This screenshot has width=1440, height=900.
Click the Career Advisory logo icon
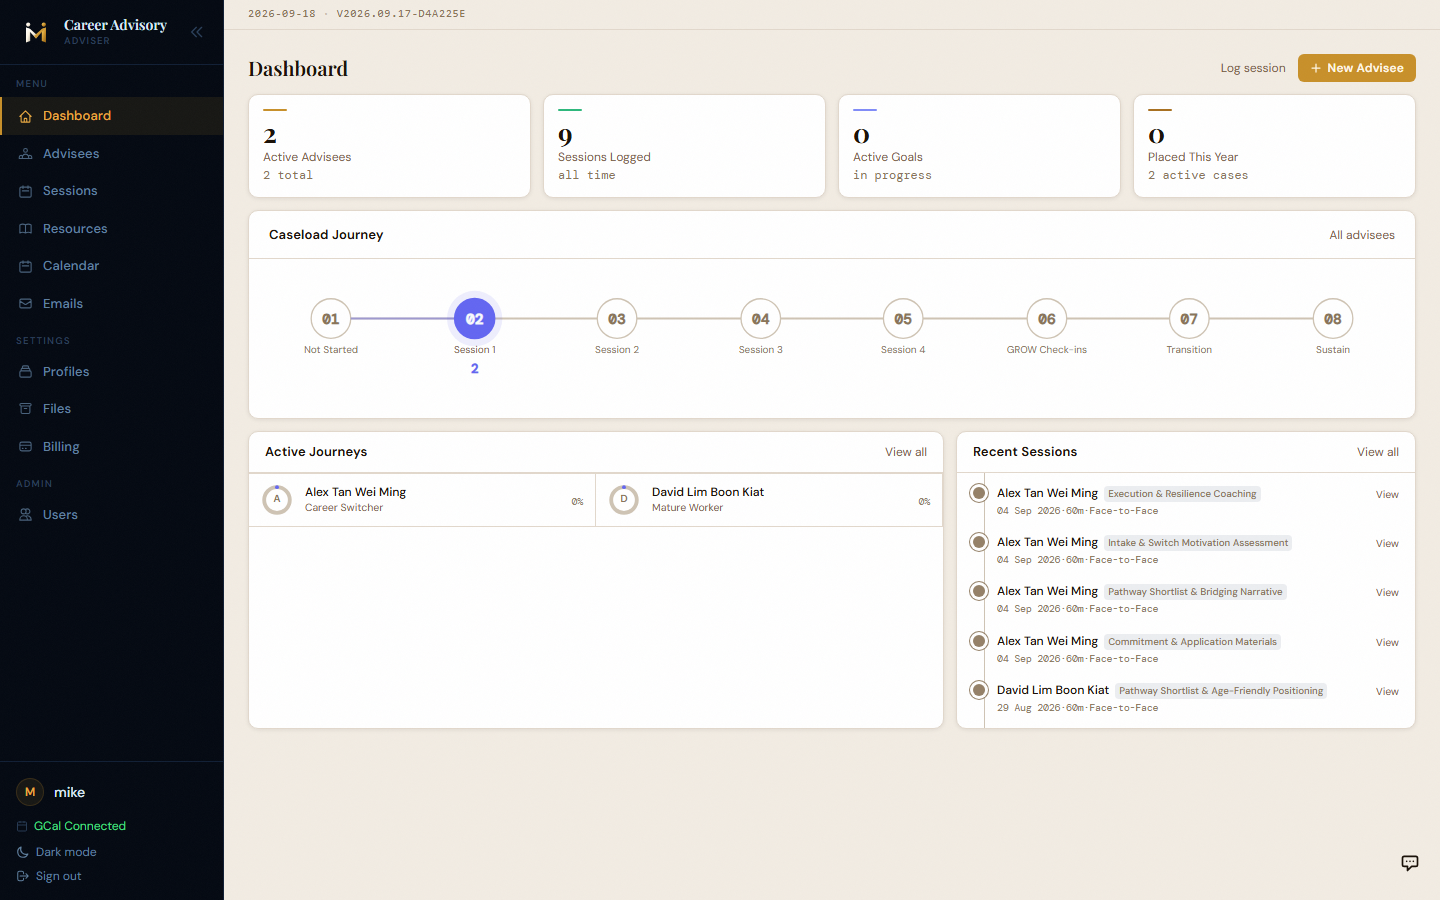(36, 32)
